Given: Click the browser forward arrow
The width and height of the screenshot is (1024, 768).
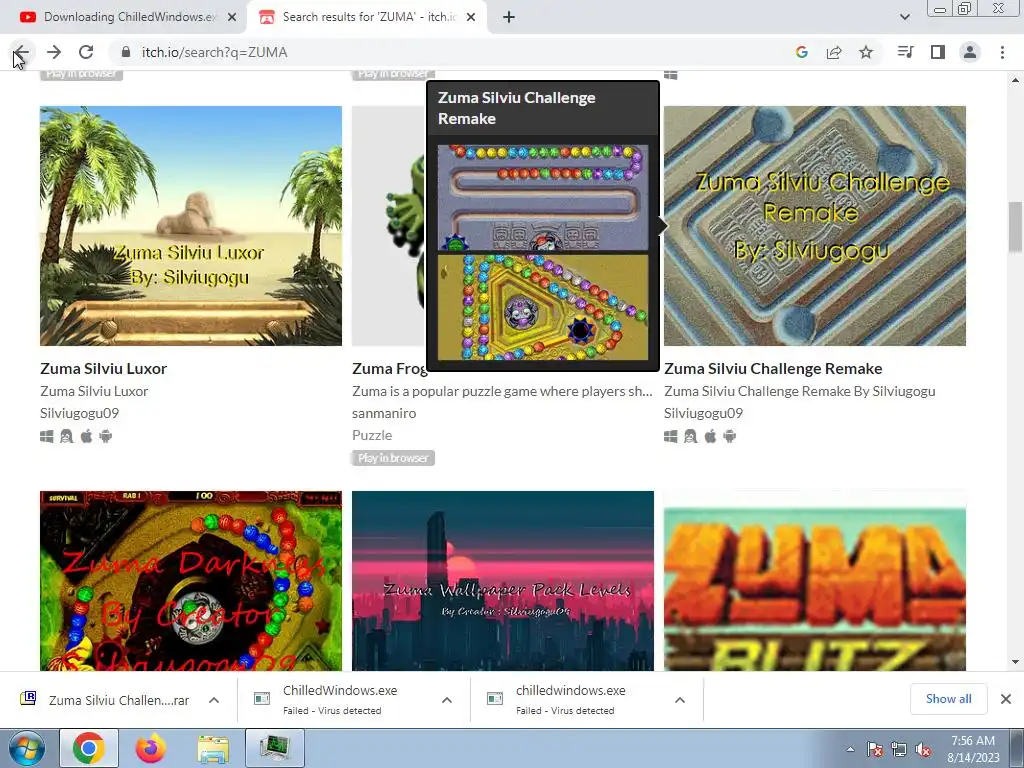Looking at the screenshot, I should click(x=54, y=52).
